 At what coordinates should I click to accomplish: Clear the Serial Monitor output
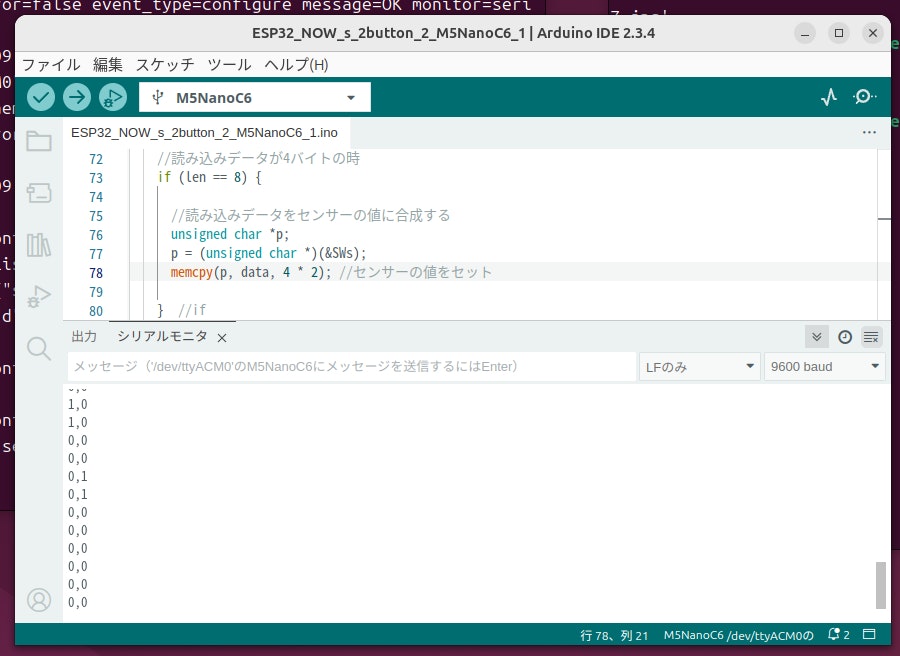coord(870,336)
